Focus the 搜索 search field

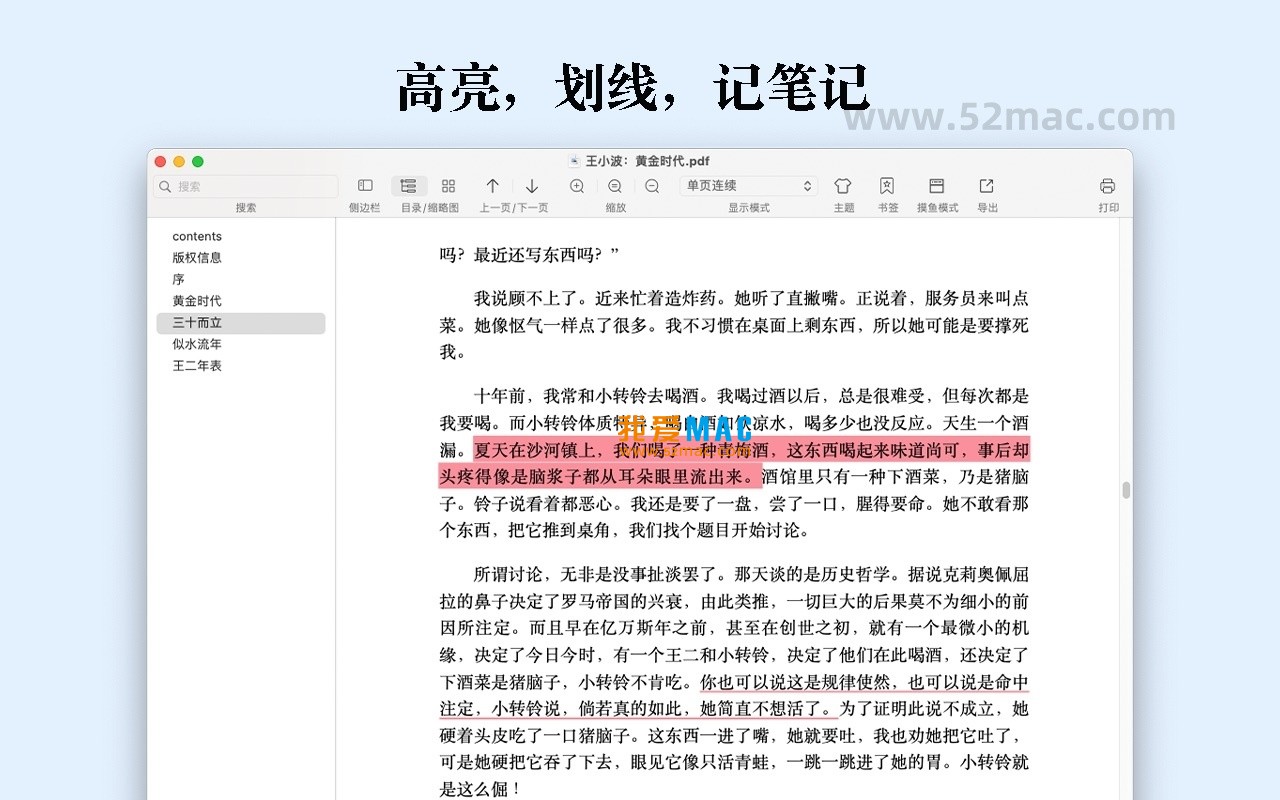pos(246,186)
